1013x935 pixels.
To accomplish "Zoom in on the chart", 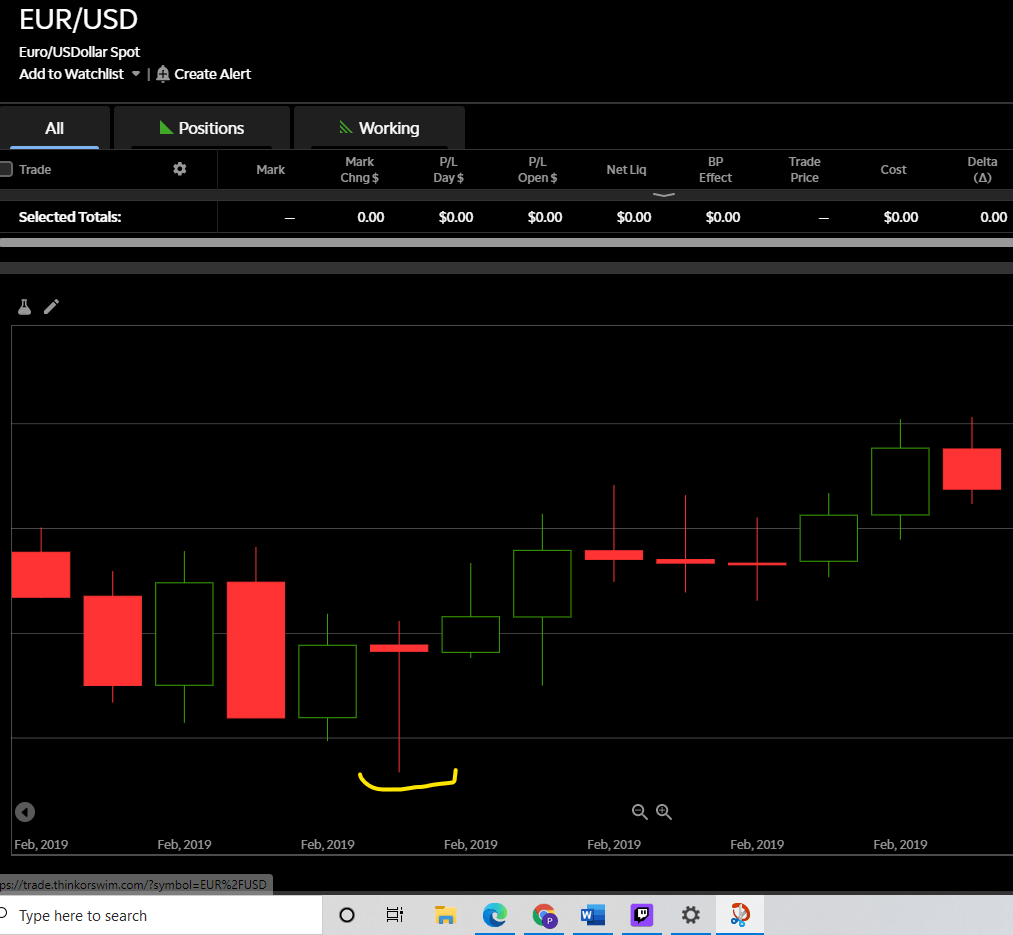I will pos(664,812).
